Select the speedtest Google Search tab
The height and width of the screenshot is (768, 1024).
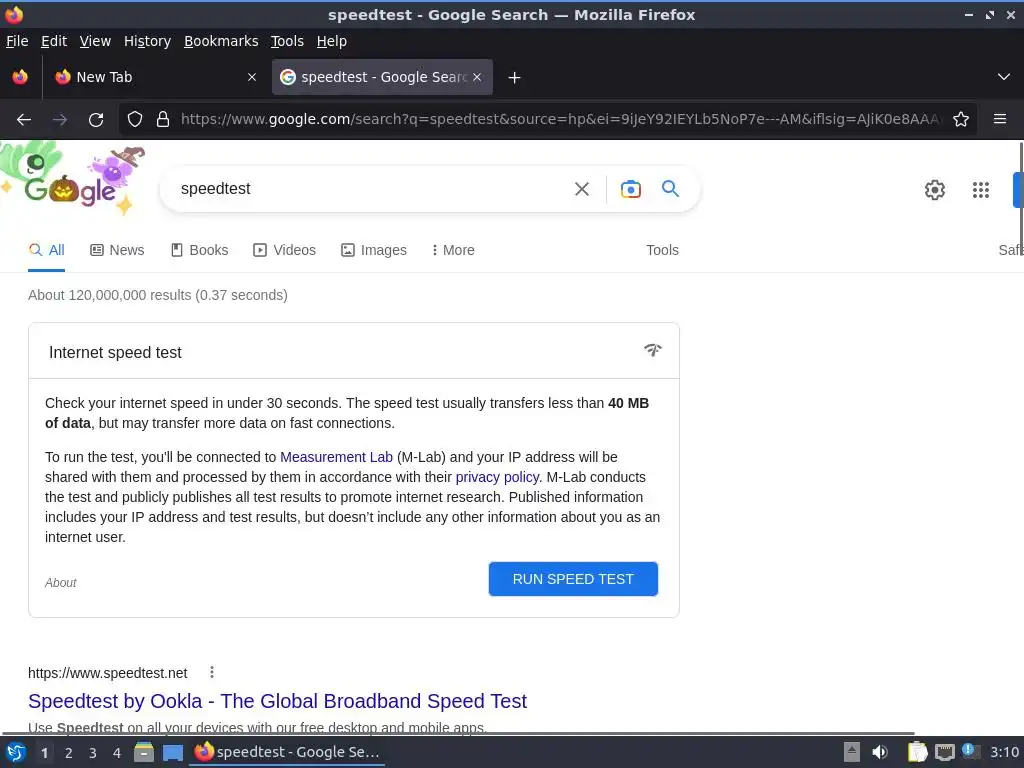click(x=382, y=77)
